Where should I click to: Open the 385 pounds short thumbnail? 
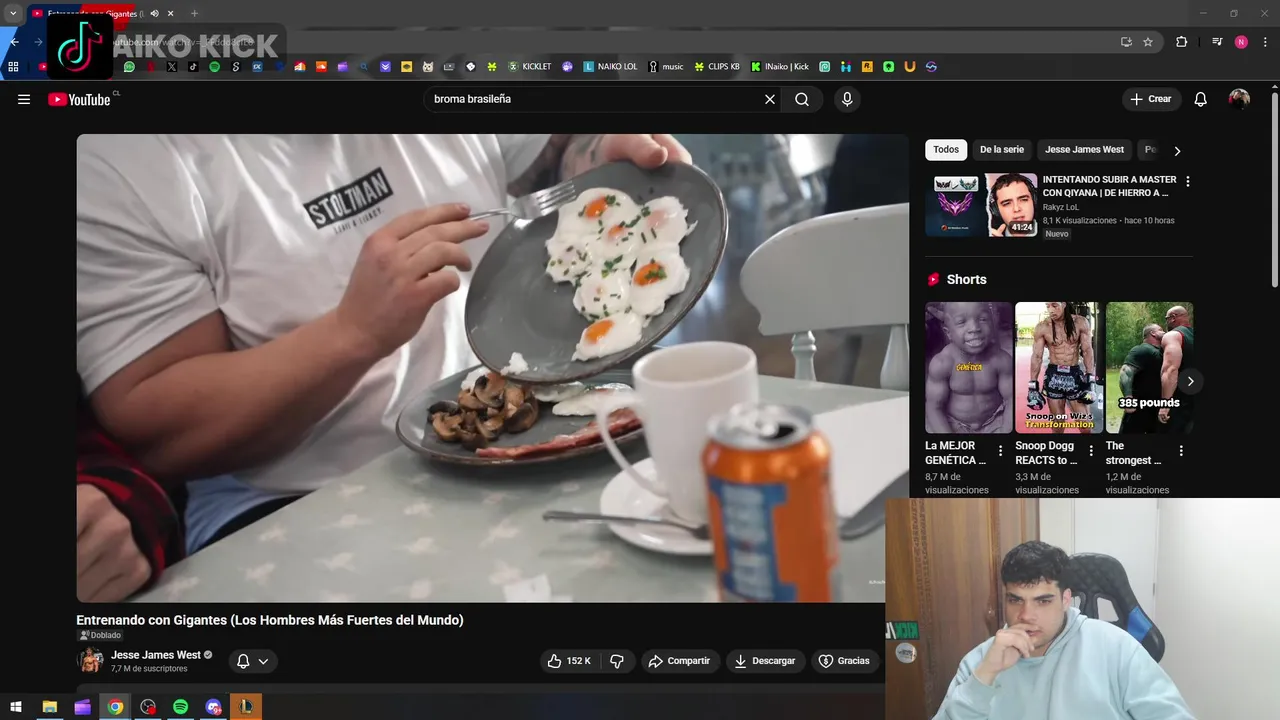click(1149, 367)
